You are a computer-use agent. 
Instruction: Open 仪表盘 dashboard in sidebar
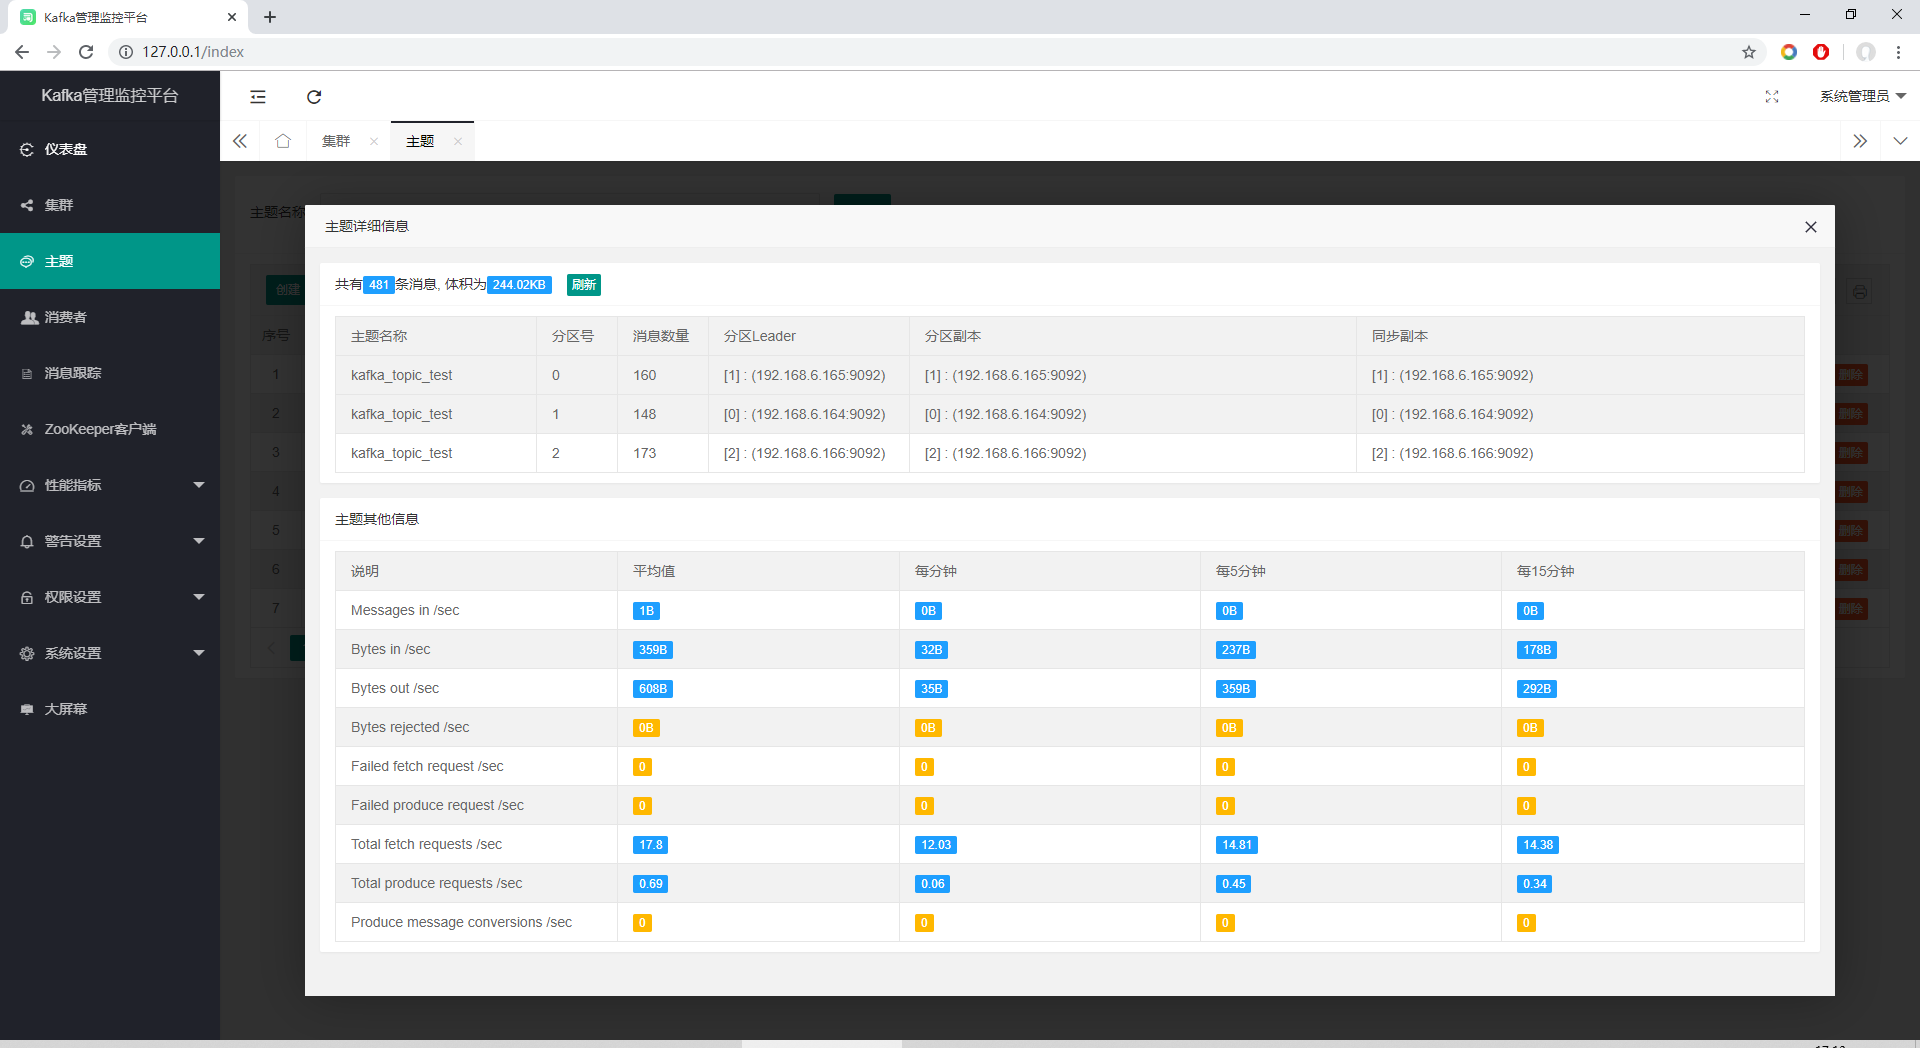tap(110, 149)
